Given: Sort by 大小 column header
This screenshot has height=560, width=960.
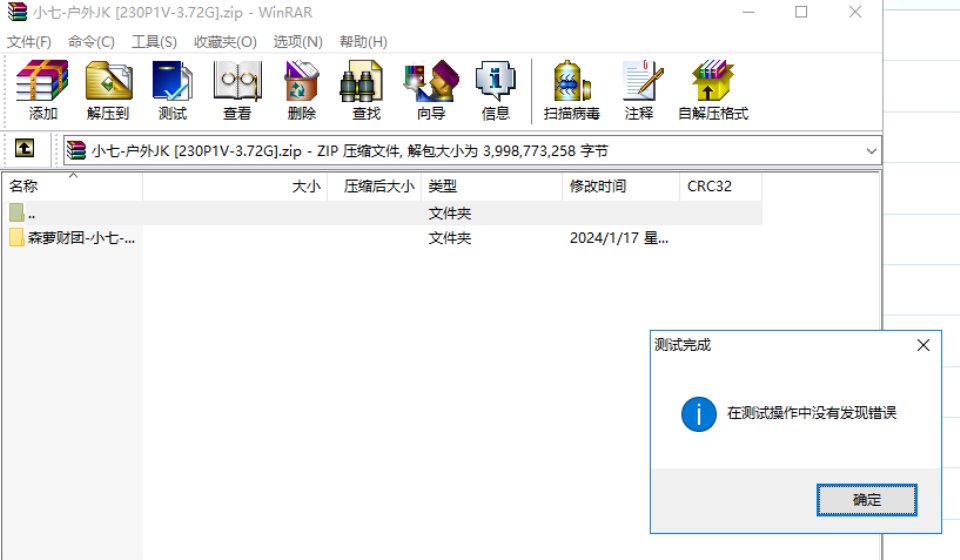Looking at the screenshot, I should pyautogui.click(x=235, y=186).
